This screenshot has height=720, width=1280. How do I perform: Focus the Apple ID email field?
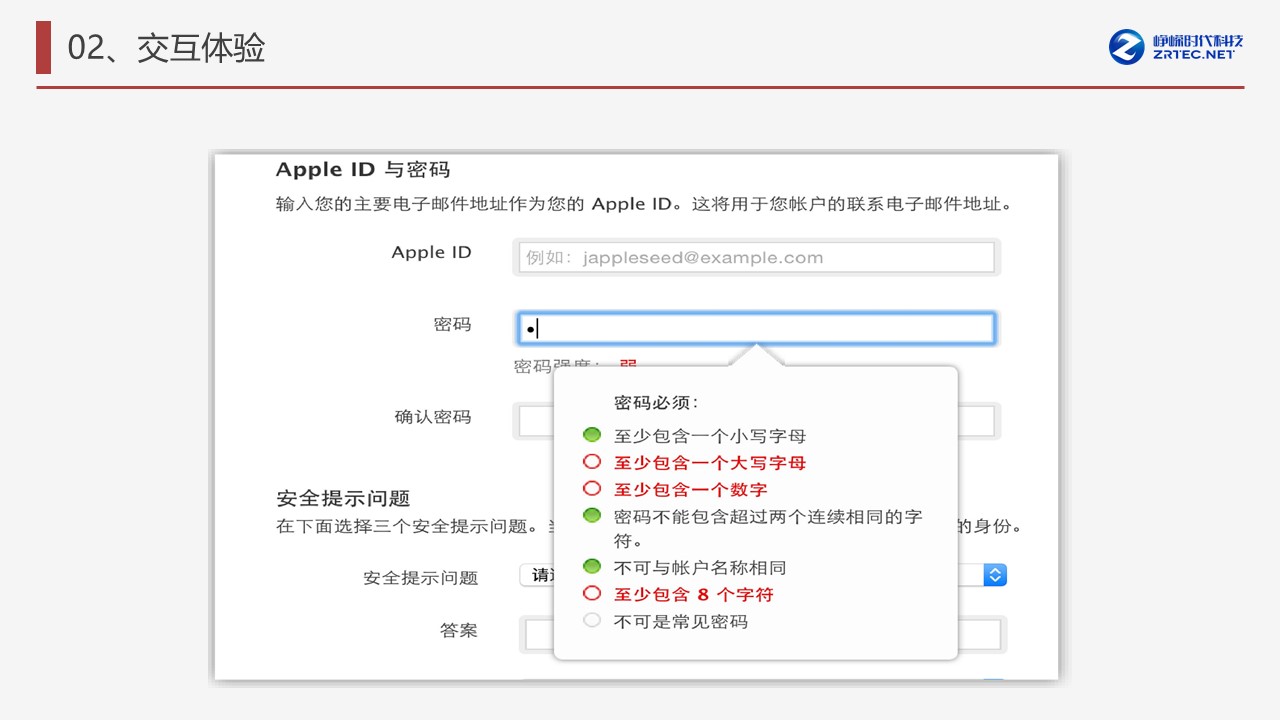point(756,257)
